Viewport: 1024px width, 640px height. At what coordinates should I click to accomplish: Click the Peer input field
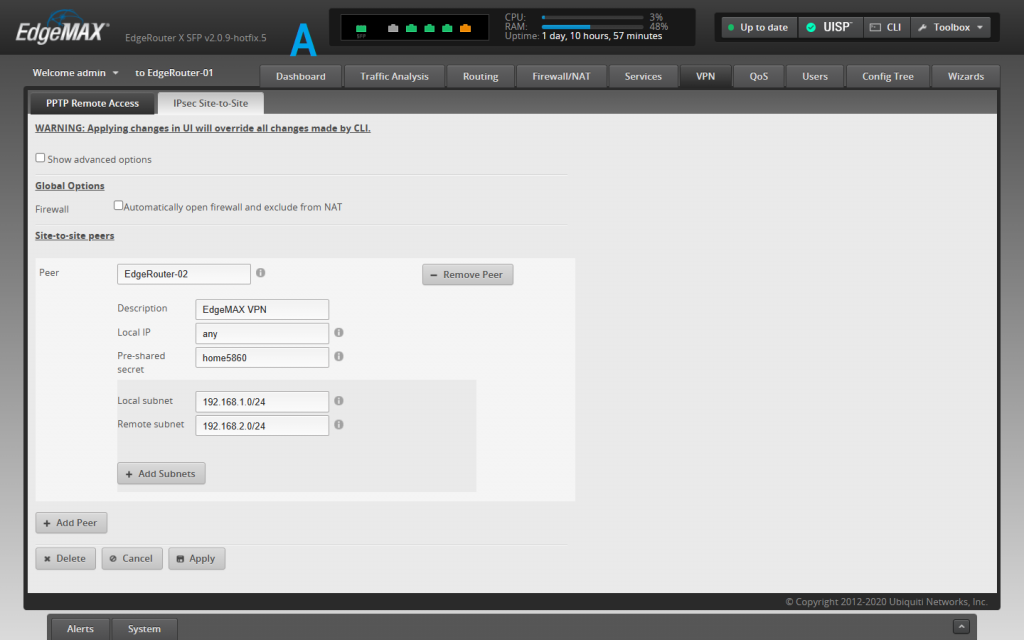(x=184, y=274)
